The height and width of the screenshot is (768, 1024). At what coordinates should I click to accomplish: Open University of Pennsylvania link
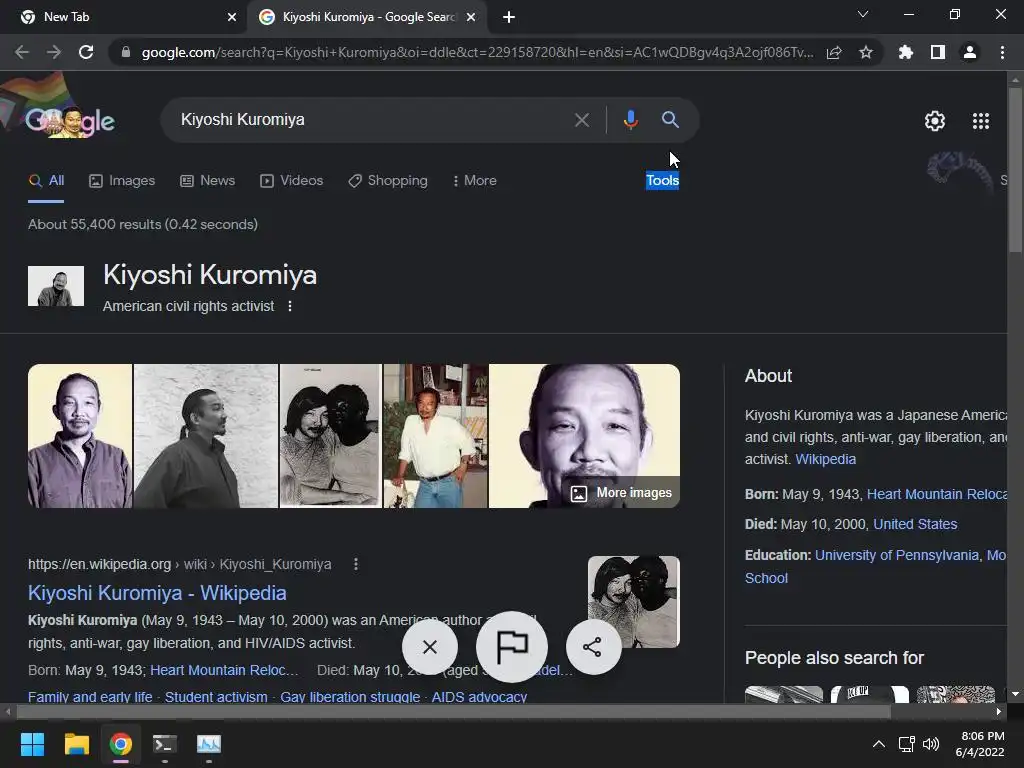click(x=897, y=555)
